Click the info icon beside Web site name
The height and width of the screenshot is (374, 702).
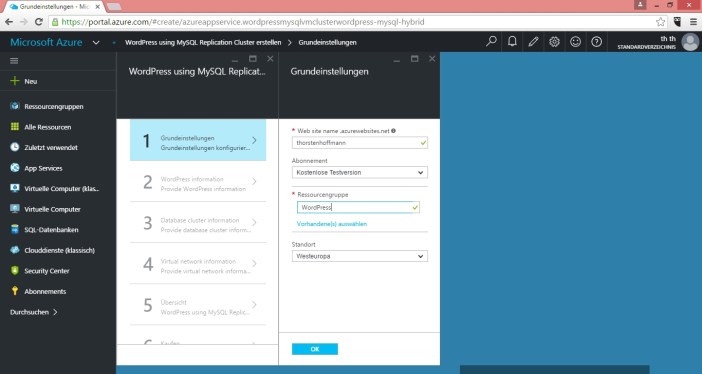[x=393, y=131]
